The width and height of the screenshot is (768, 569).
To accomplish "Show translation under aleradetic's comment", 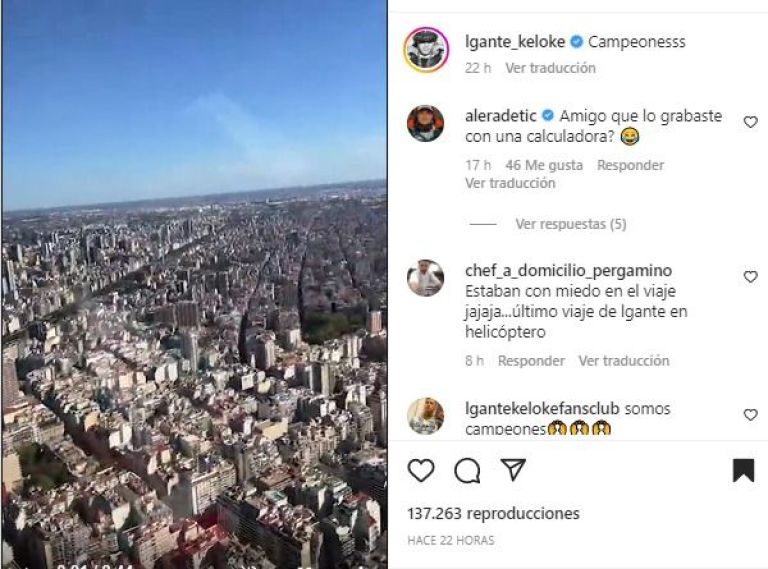I will coord(510,183).
